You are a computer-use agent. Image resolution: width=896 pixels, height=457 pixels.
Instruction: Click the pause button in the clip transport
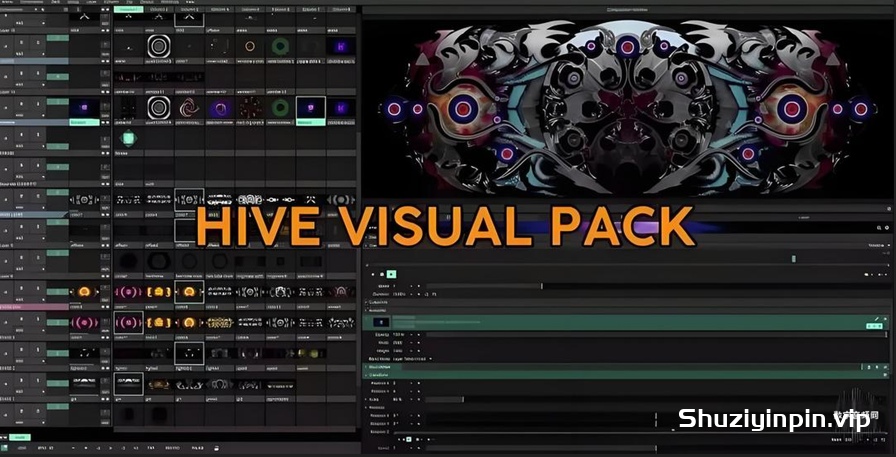coord(383,275)
